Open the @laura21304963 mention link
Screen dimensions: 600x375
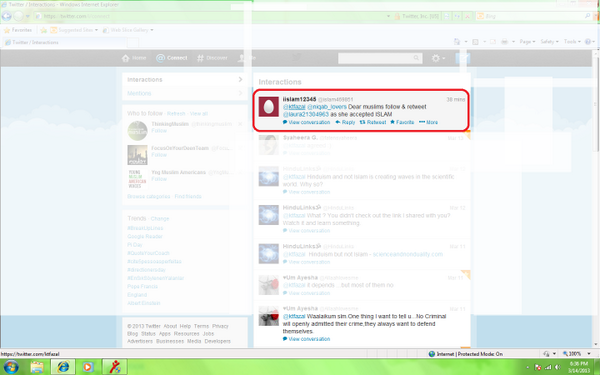306,114
